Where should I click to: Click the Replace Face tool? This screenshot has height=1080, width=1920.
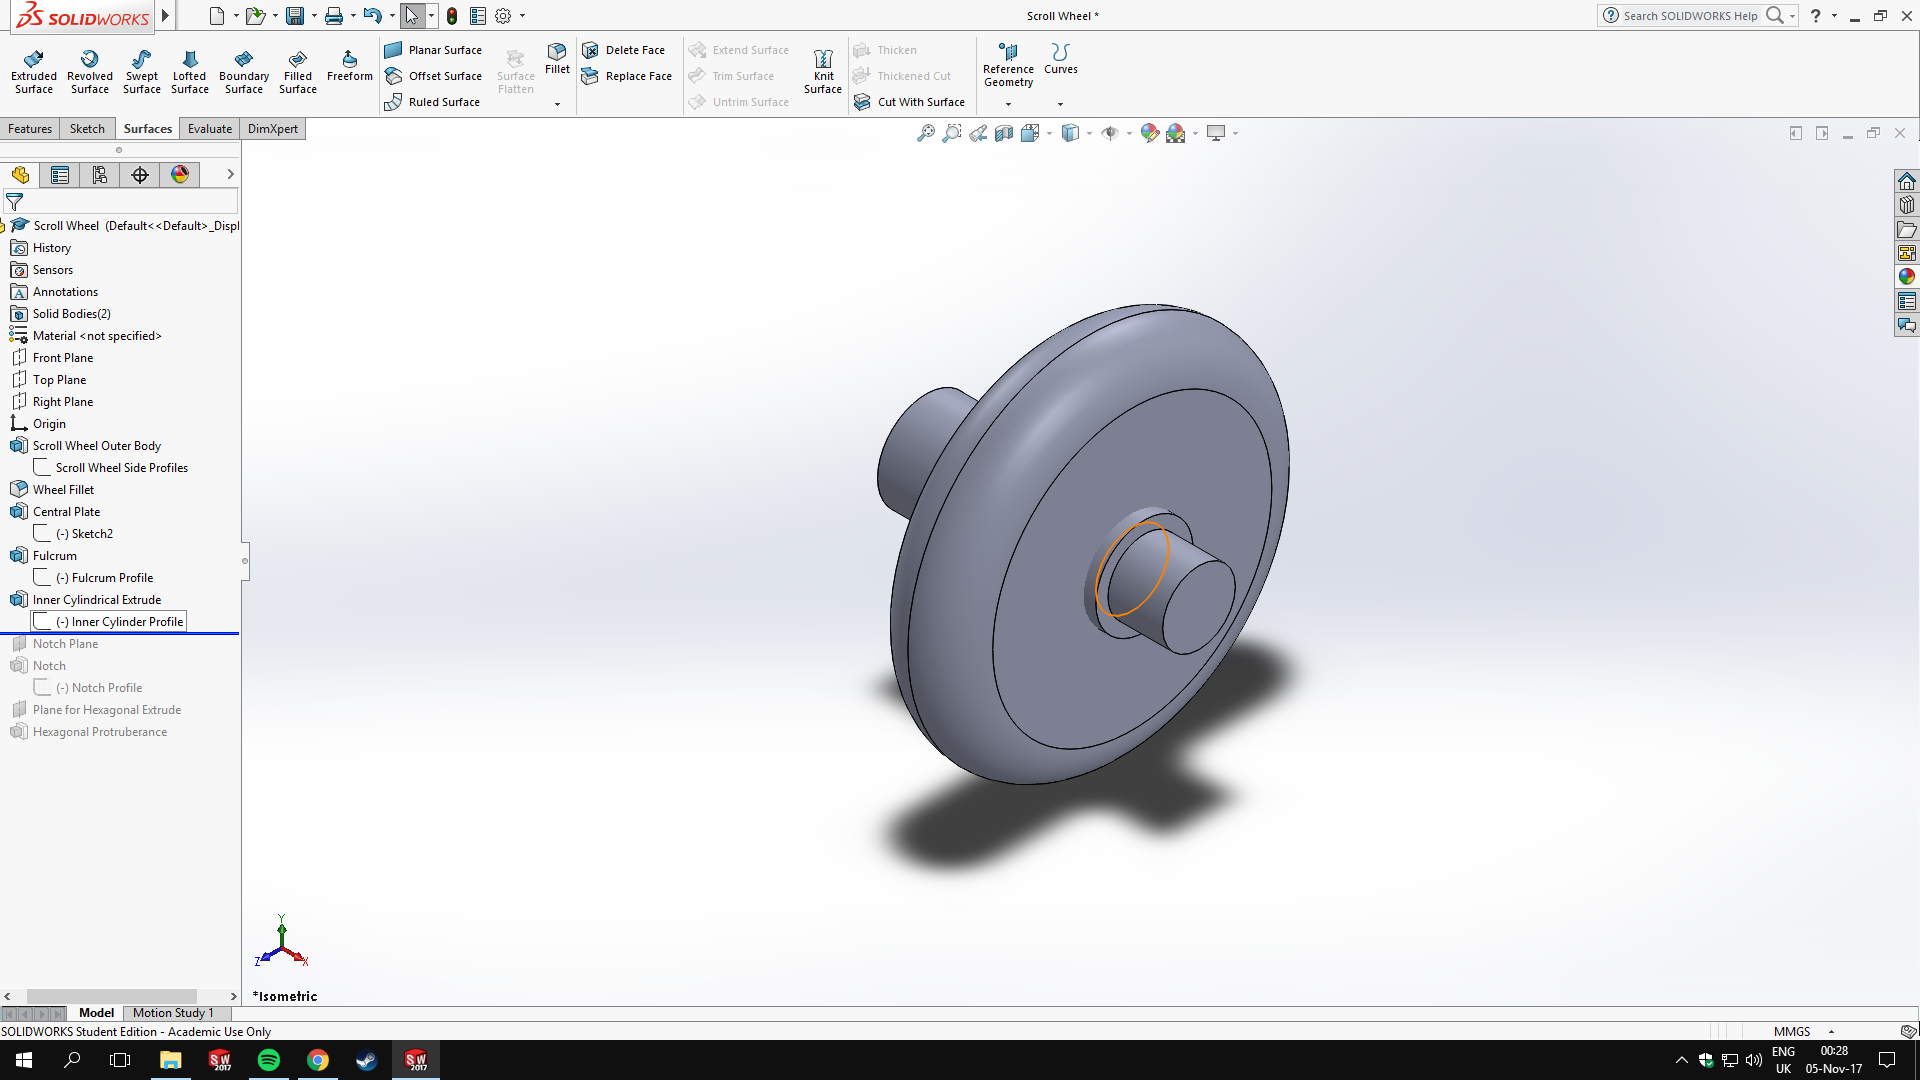point(627,76)
